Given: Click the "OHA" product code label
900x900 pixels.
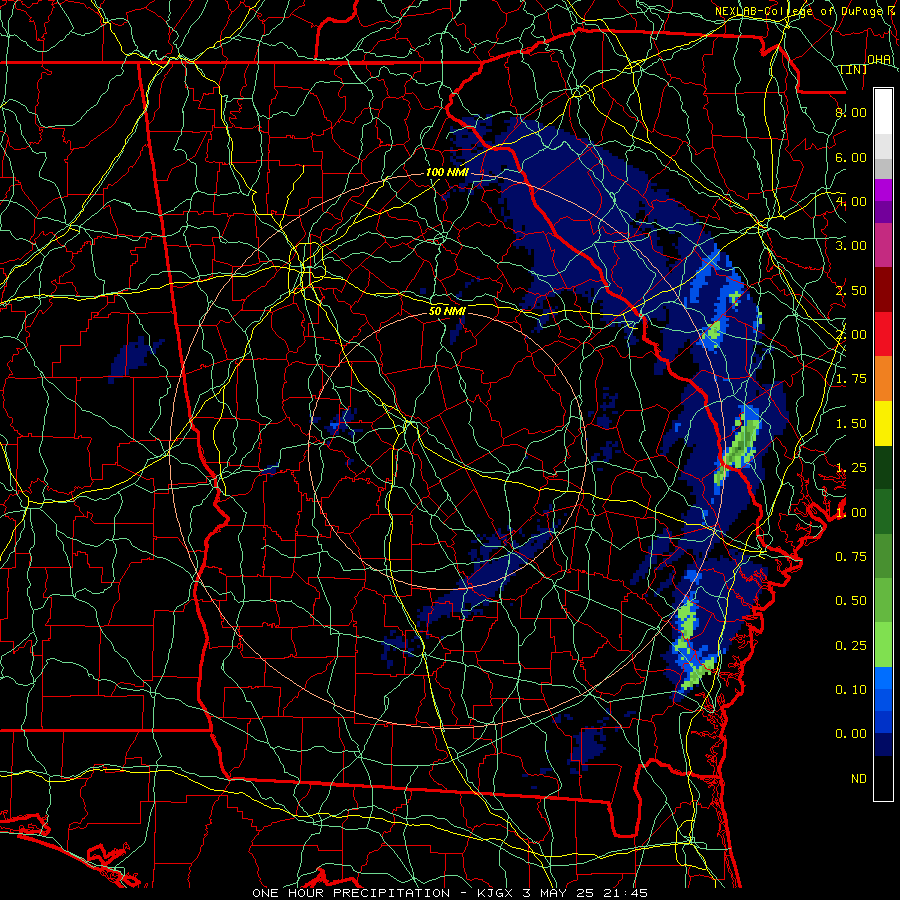Looking at the screenshot, I should [x=879, y=59].
